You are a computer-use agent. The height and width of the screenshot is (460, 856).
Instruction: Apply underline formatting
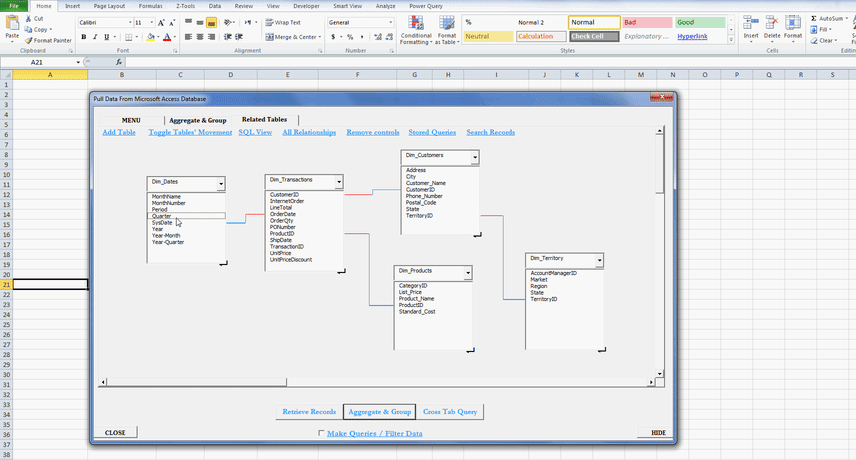(x=106, y=37)
